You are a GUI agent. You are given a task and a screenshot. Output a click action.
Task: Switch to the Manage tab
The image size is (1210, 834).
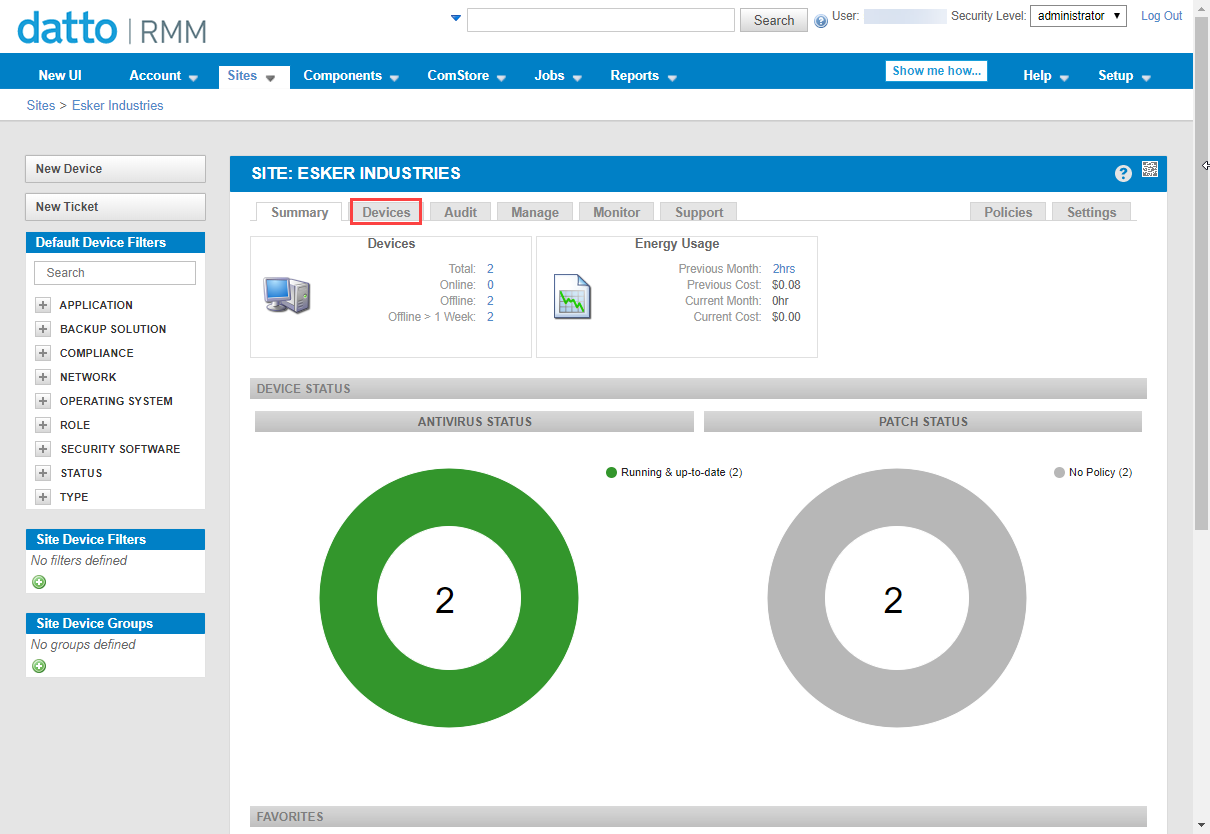[x=535, y=212]
